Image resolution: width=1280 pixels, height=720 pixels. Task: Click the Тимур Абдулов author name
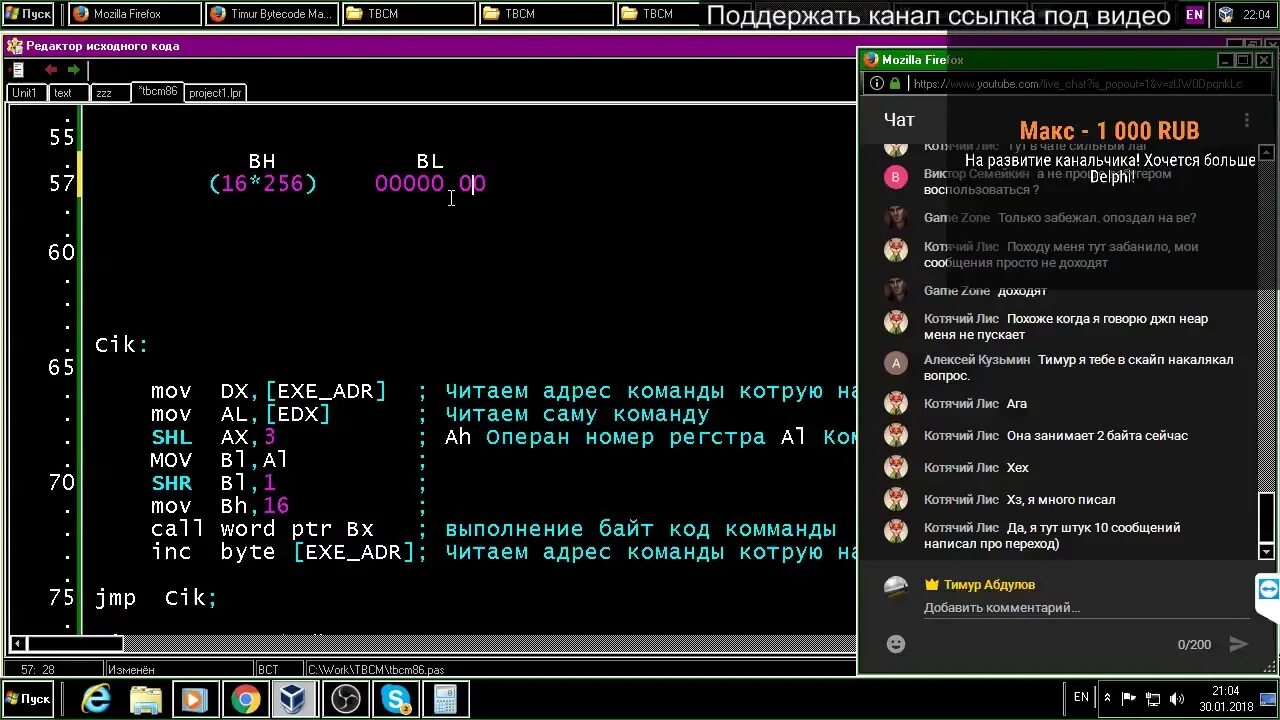point(989,584)
